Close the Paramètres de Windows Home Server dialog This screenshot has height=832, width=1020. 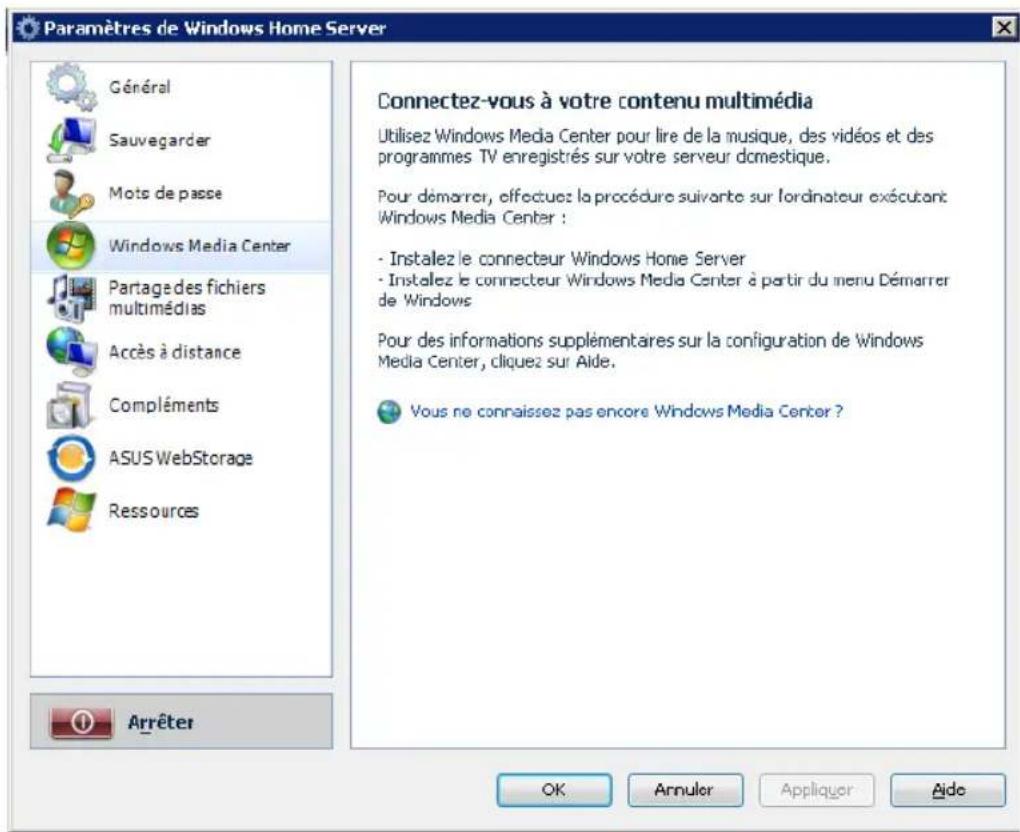pos(1004,27)
